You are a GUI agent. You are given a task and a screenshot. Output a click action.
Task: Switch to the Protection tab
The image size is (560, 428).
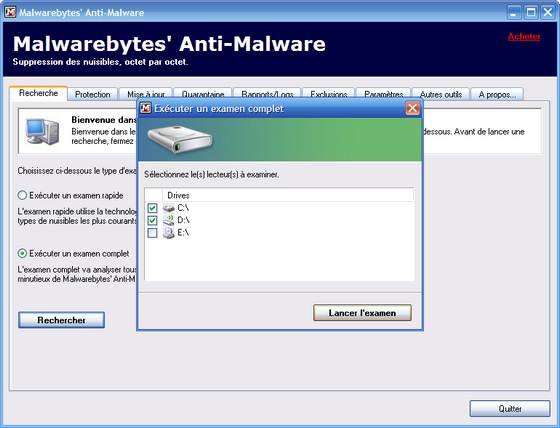tap(92, 95)
